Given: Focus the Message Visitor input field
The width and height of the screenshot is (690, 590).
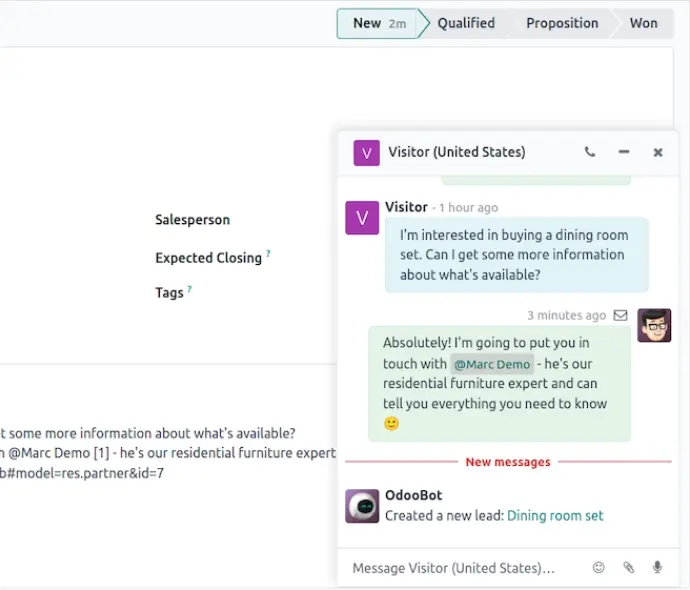Looking at the screenshot, I should click(x=466, y=568).
